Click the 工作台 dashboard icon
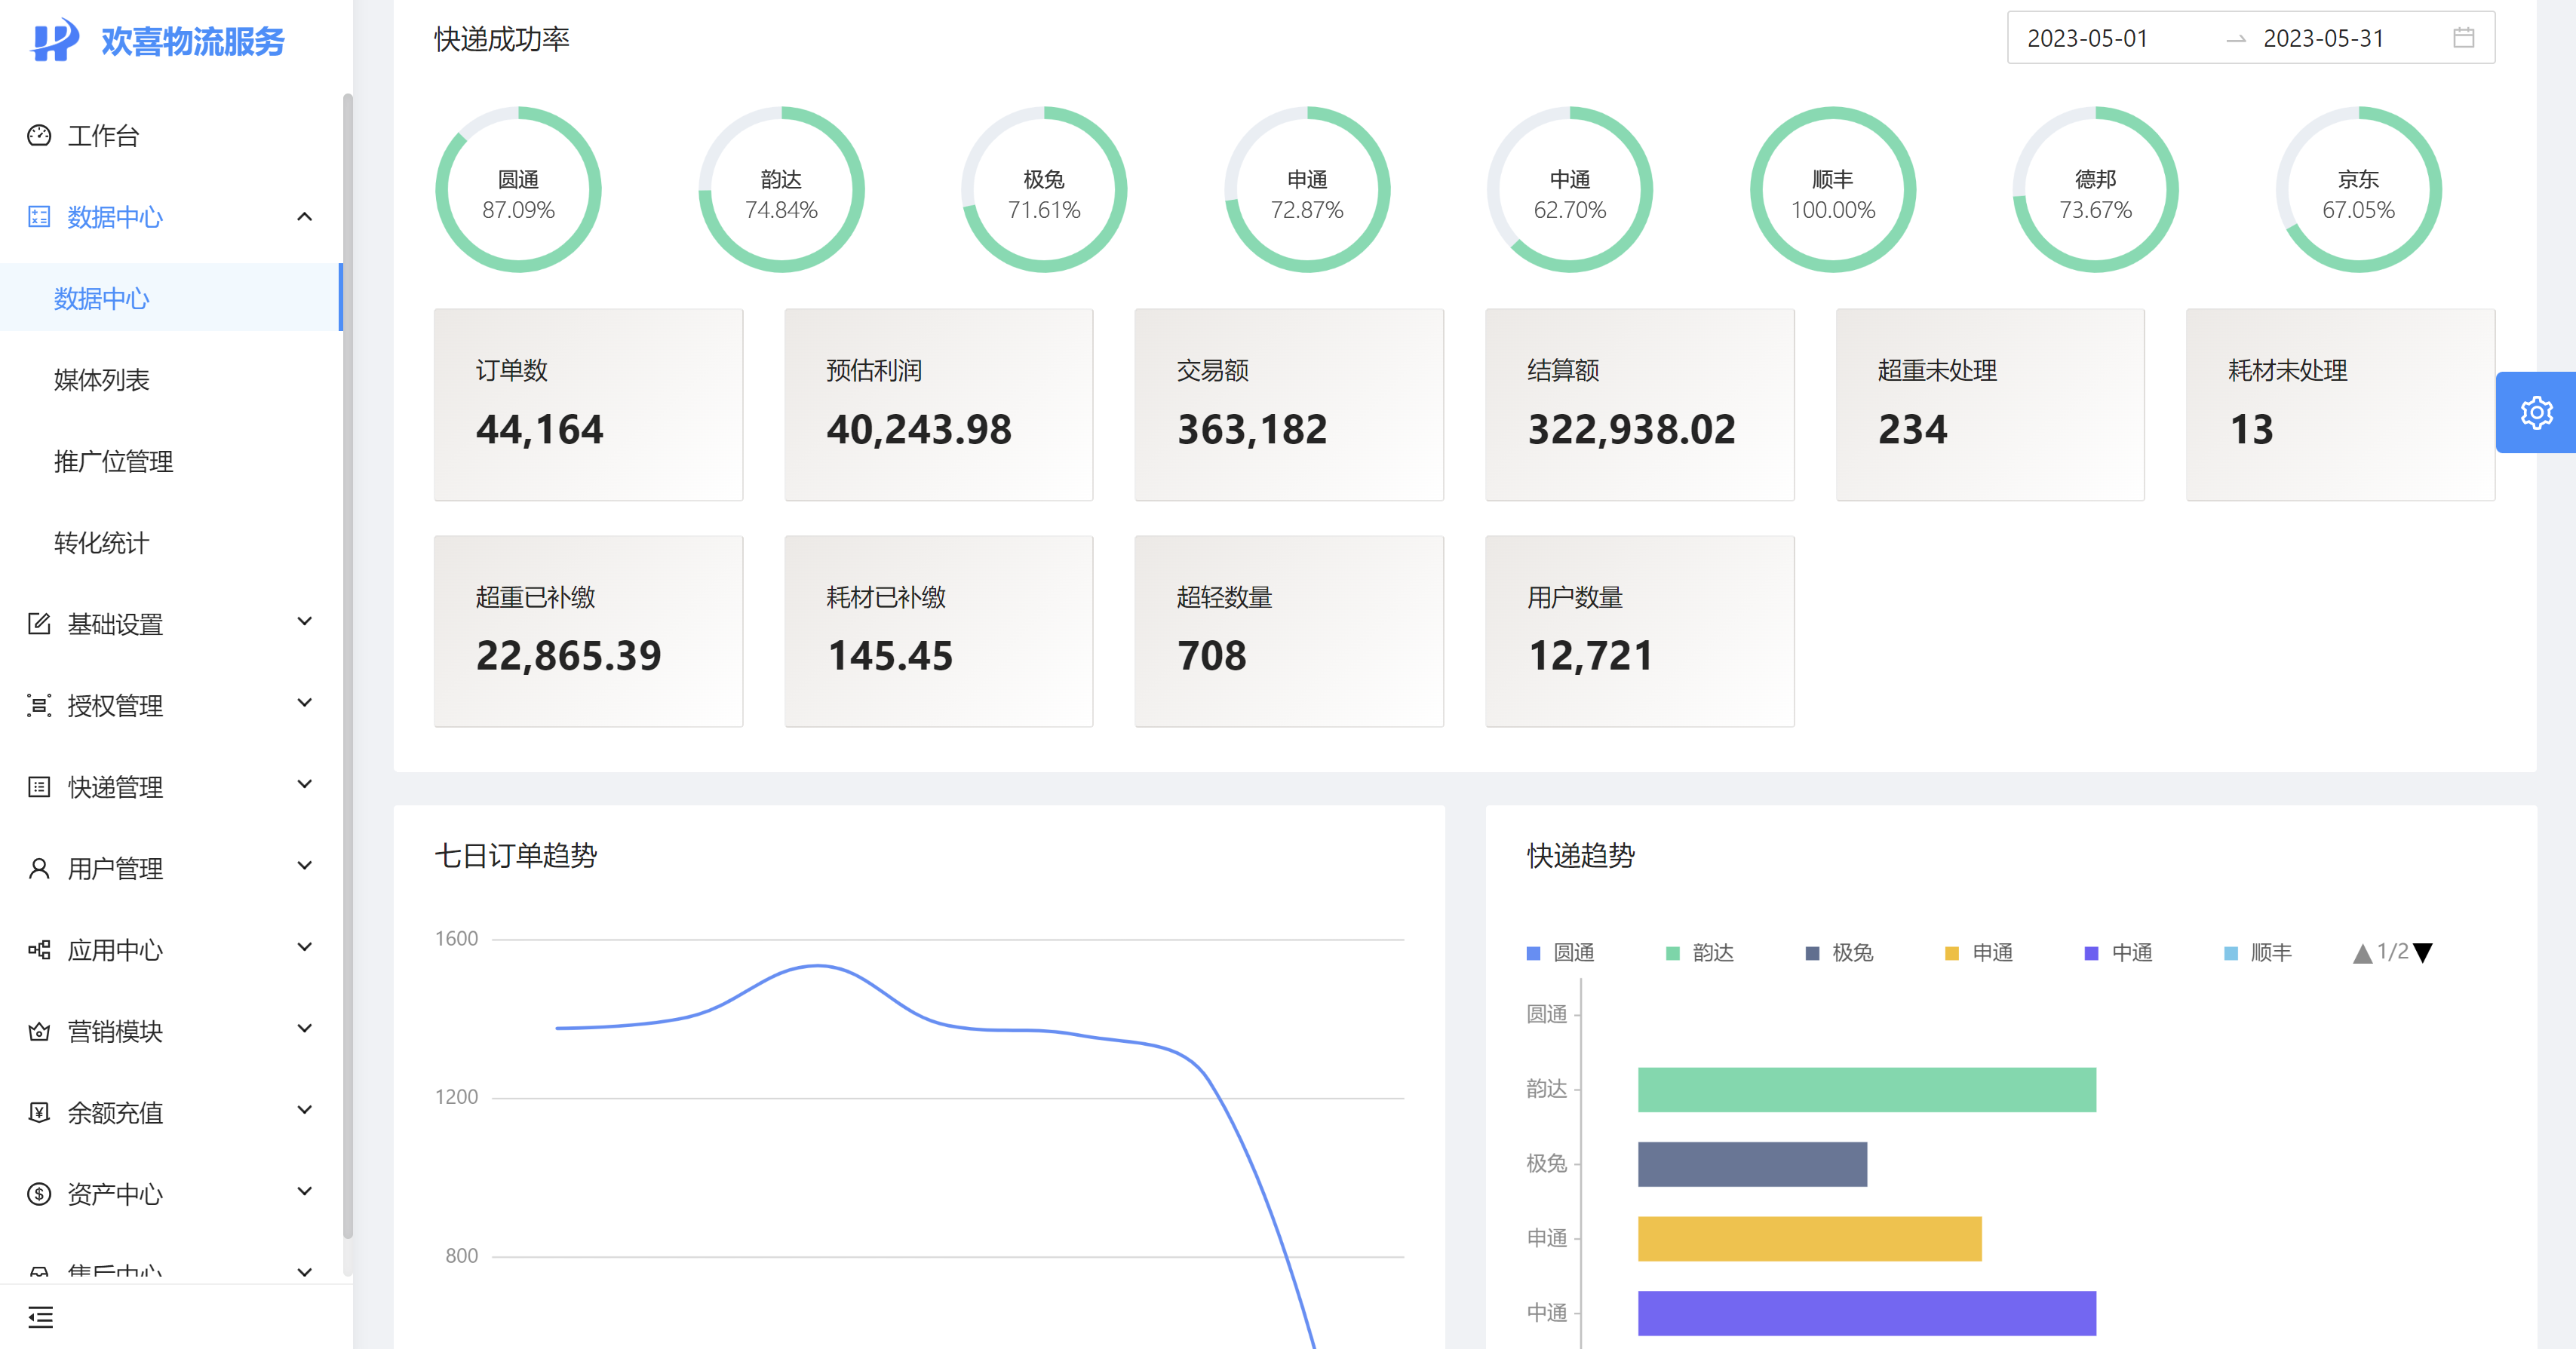2576x1349 pixels. [x=39, y=135]
